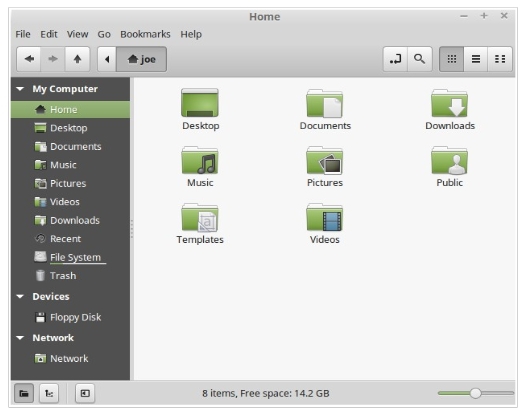This screenshot has height=414, width=522.
Task: Select Floppy Disk device
Action: tap(70, 317)
